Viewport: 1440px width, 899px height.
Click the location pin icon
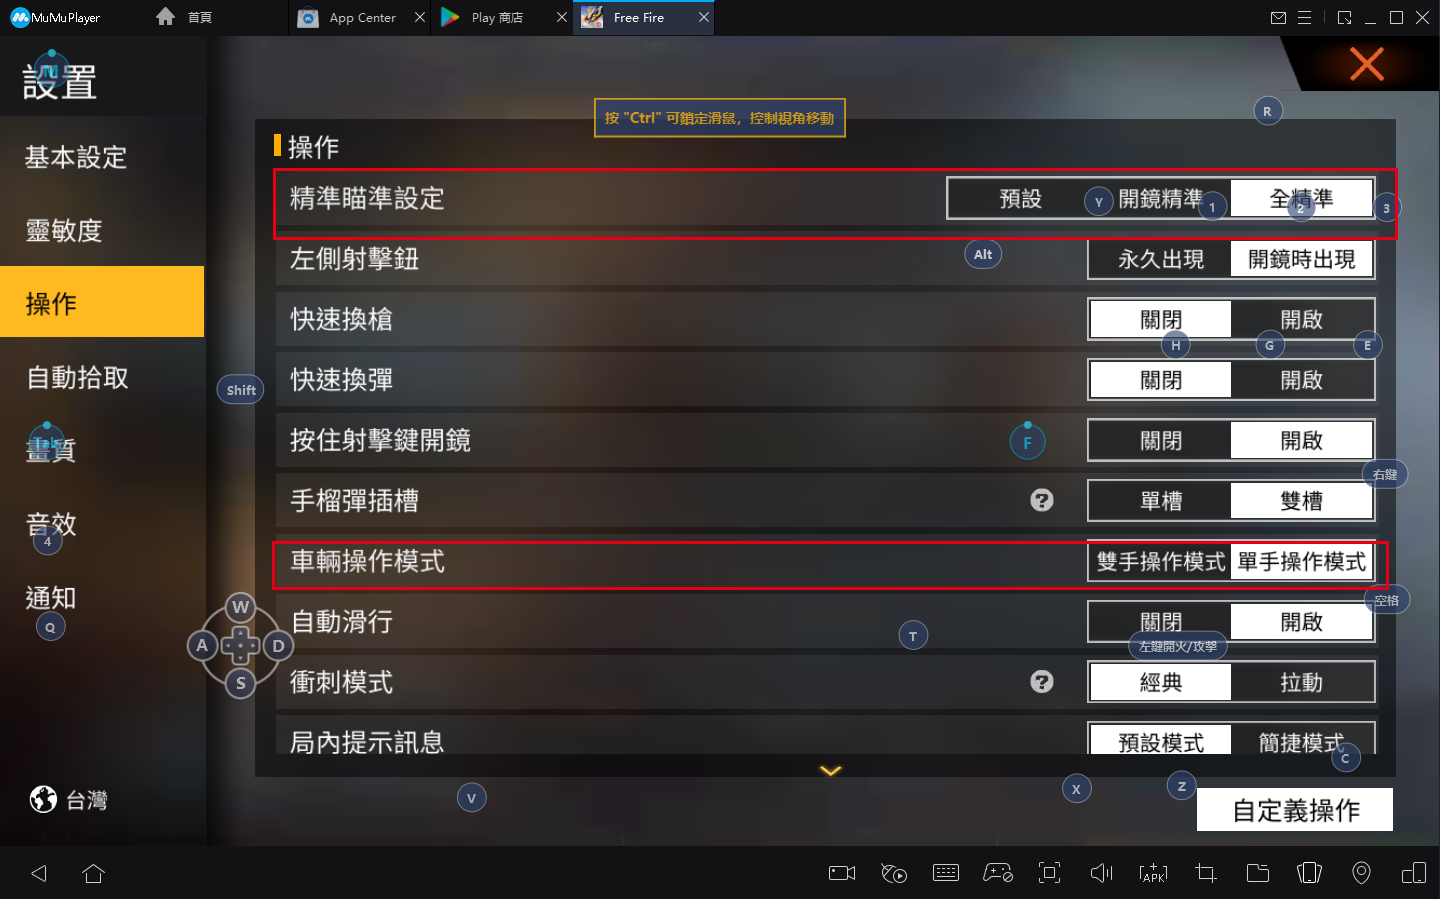pos(1361,873)
